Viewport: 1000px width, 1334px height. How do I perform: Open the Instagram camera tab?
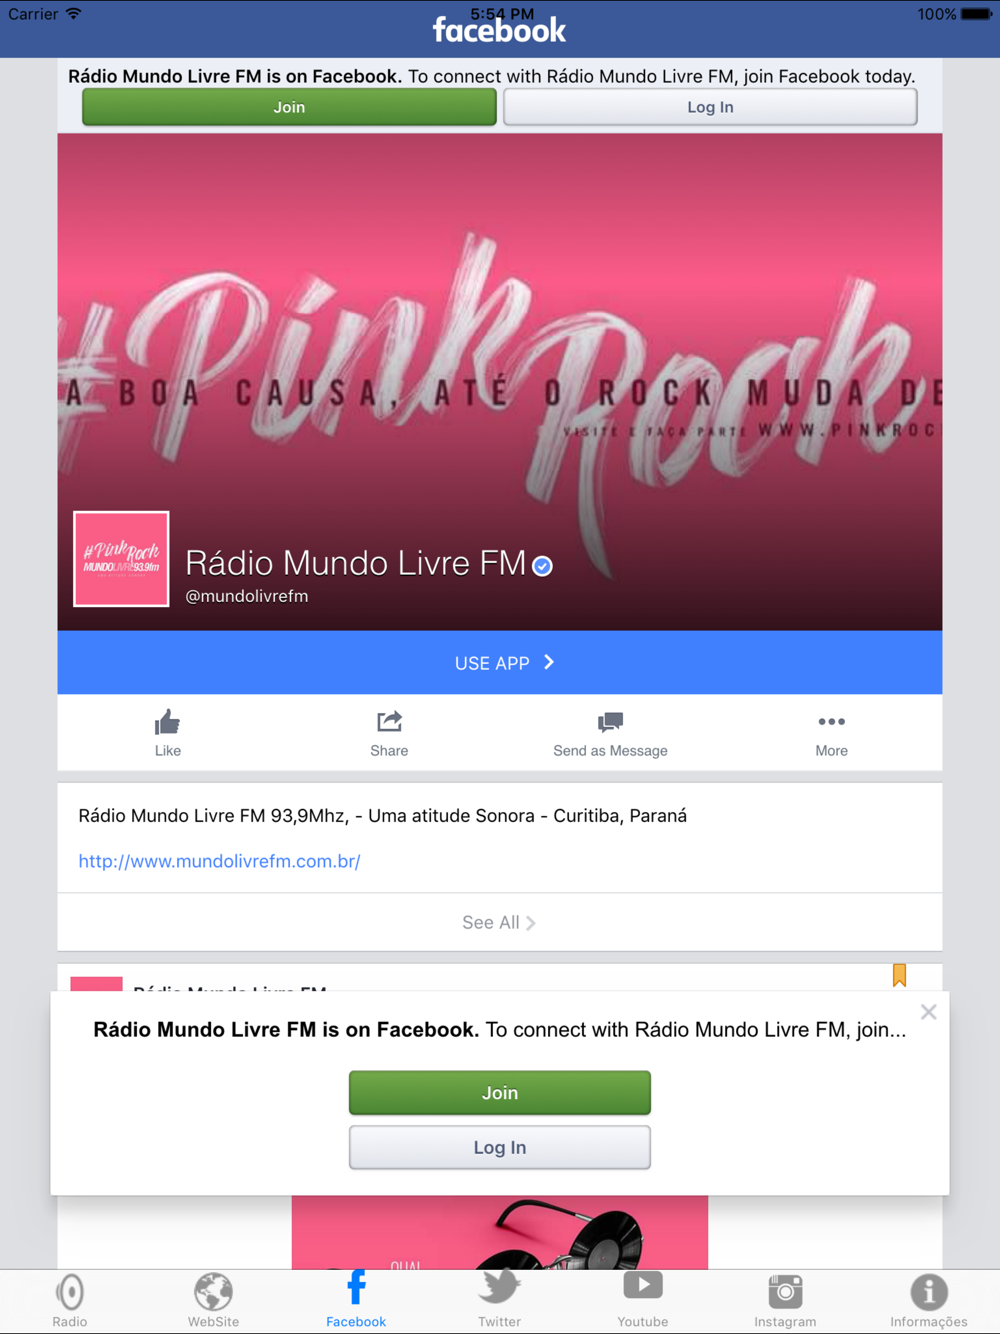(x=785, y=1301)
